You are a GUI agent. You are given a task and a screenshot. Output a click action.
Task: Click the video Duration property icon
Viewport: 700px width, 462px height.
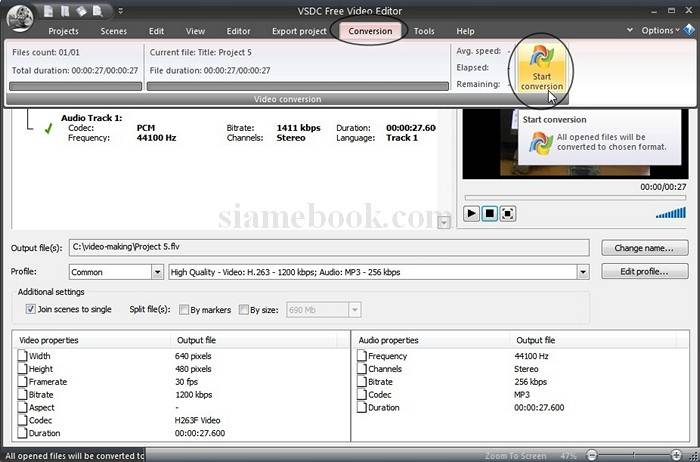coord(22,433)
